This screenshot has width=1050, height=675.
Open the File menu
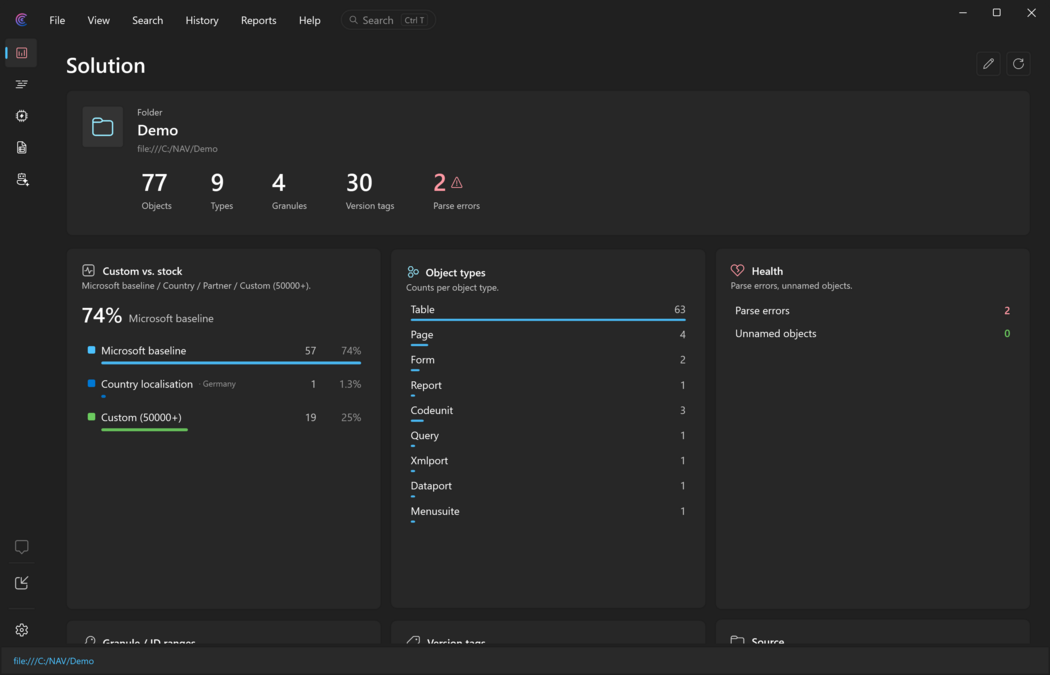57,20
